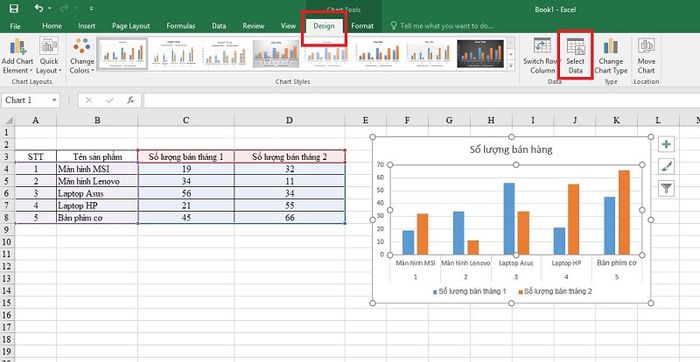Select the dark background chart style thumbnail

click(480, 54)
